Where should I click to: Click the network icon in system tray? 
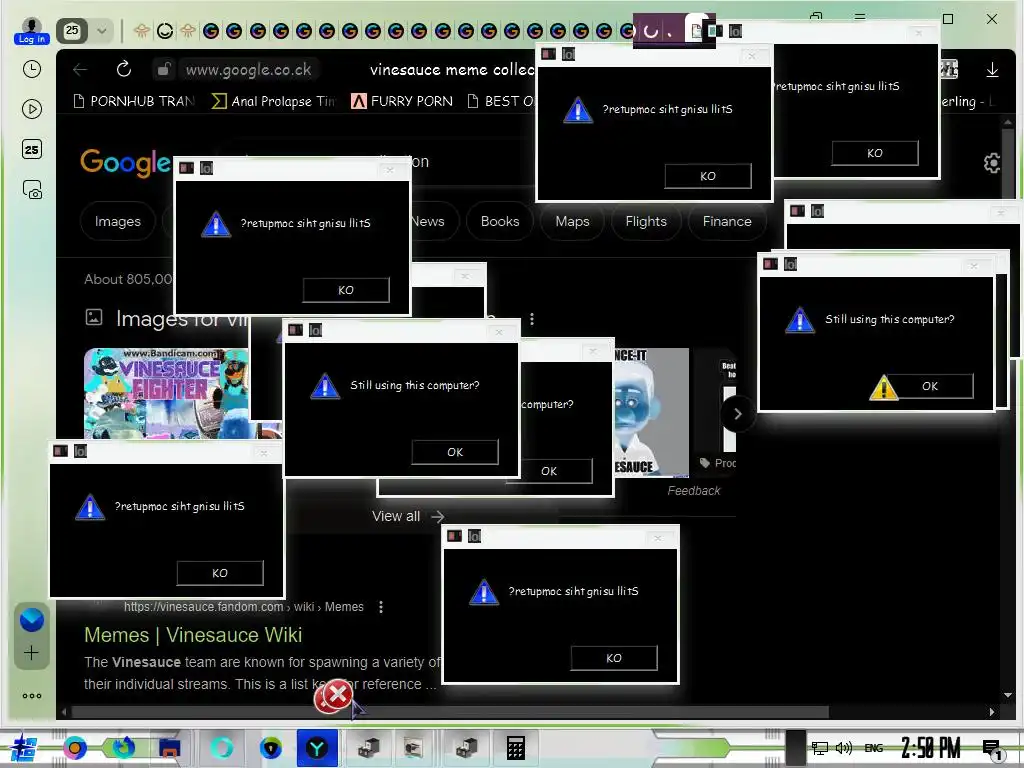point(820,748)
